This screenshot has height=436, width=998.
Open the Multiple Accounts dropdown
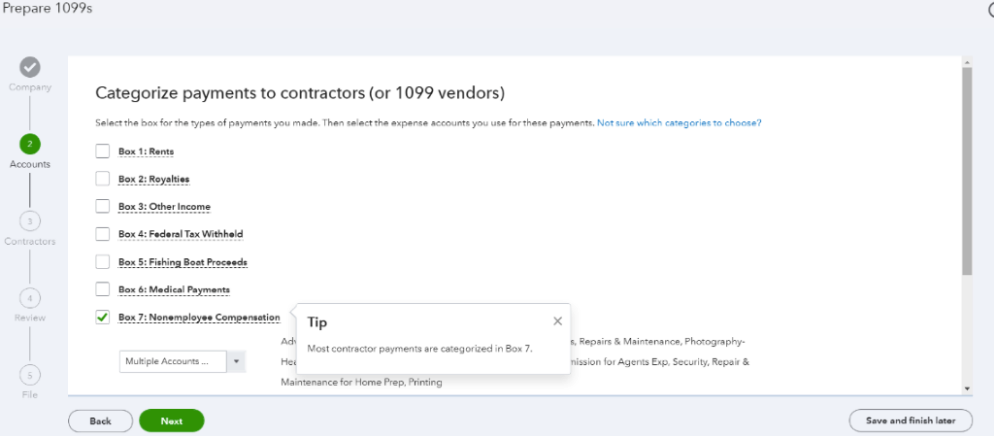pyautogui.click(x=172, y=361)
